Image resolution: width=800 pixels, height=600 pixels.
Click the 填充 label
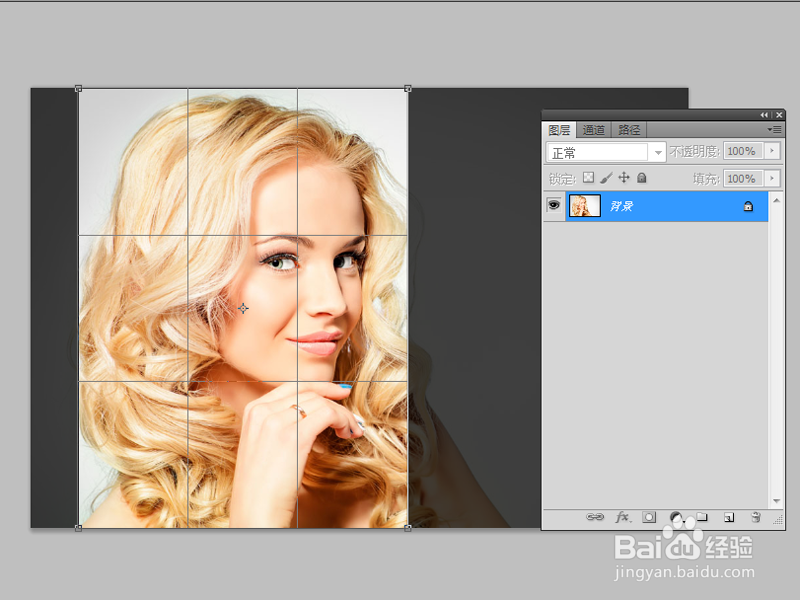[706, 179]
